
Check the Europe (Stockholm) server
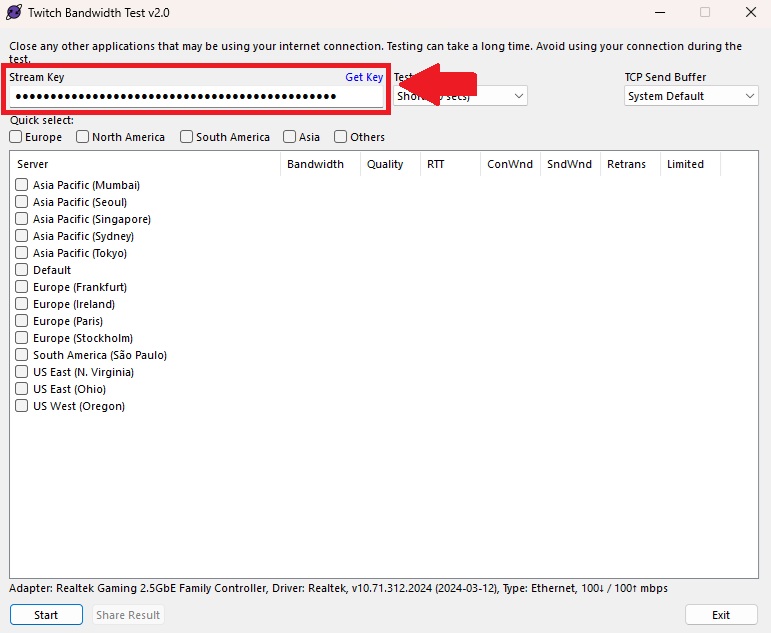(22, 338)
